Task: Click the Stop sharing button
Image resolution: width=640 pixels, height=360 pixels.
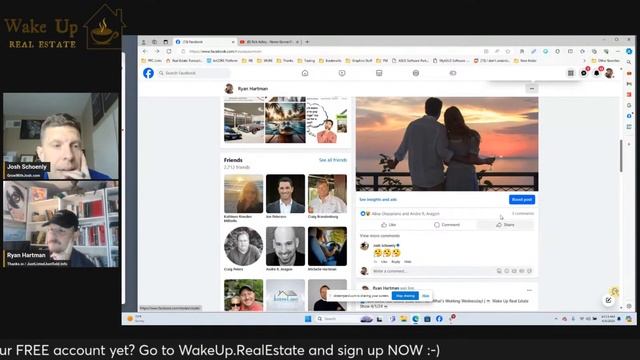Action: 405,296
